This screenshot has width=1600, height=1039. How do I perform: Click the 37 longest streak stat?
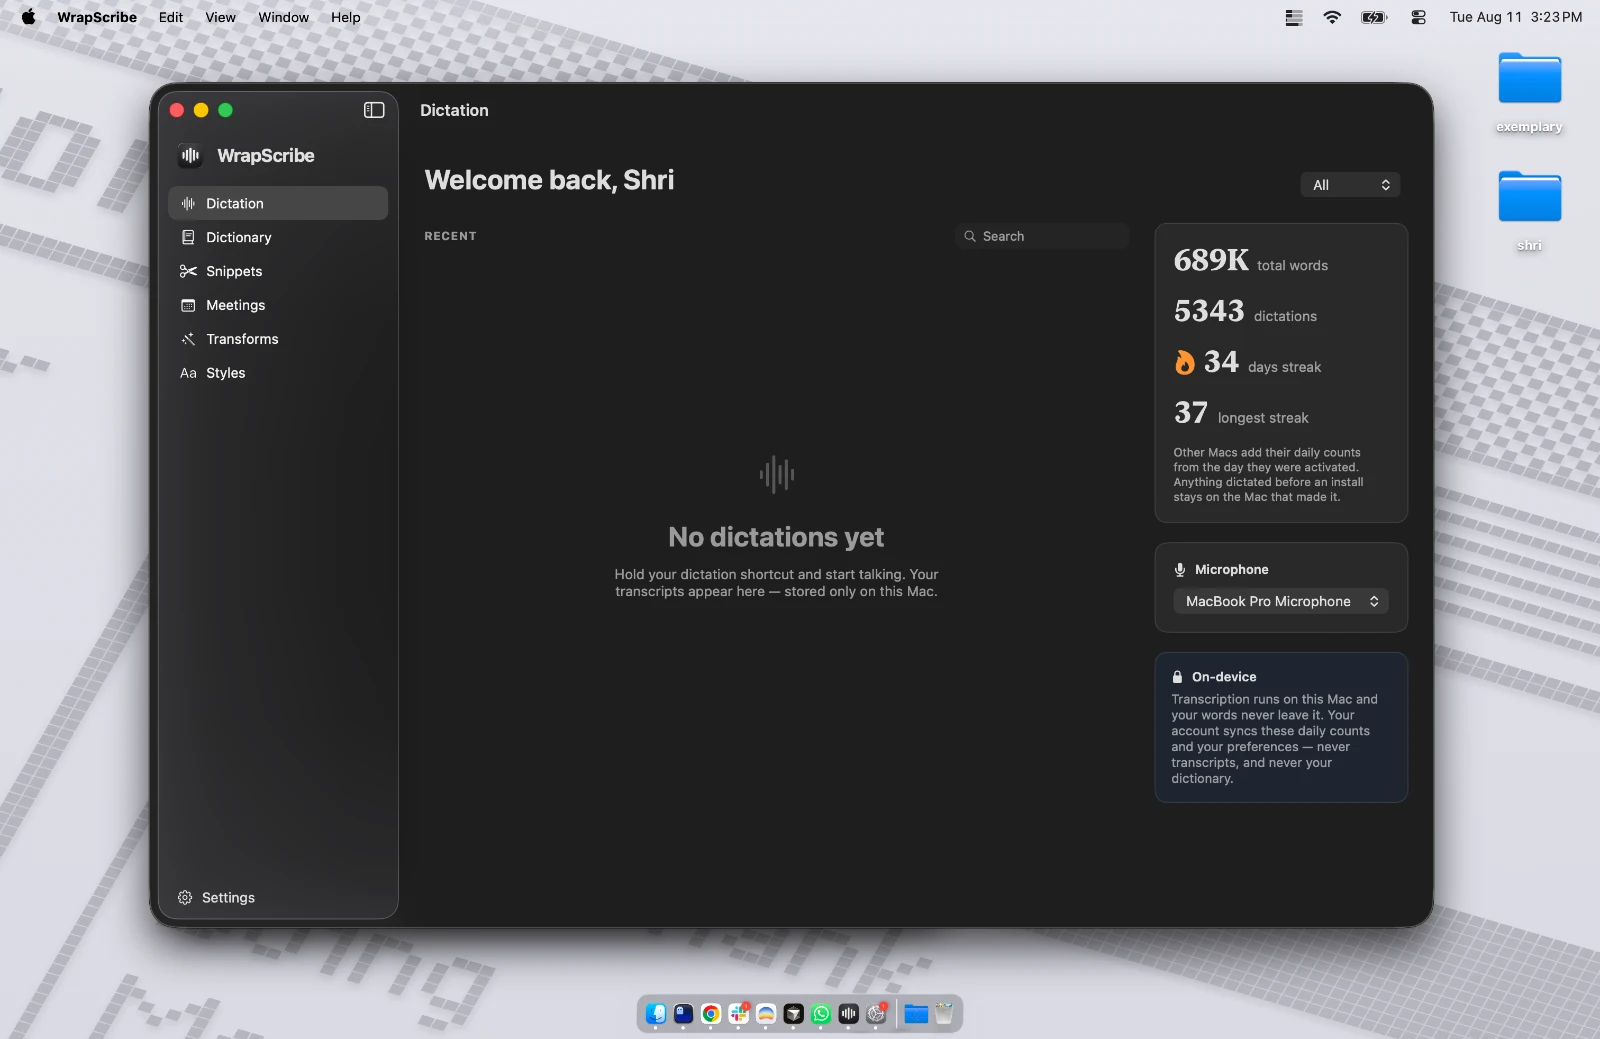point(1241,413)
